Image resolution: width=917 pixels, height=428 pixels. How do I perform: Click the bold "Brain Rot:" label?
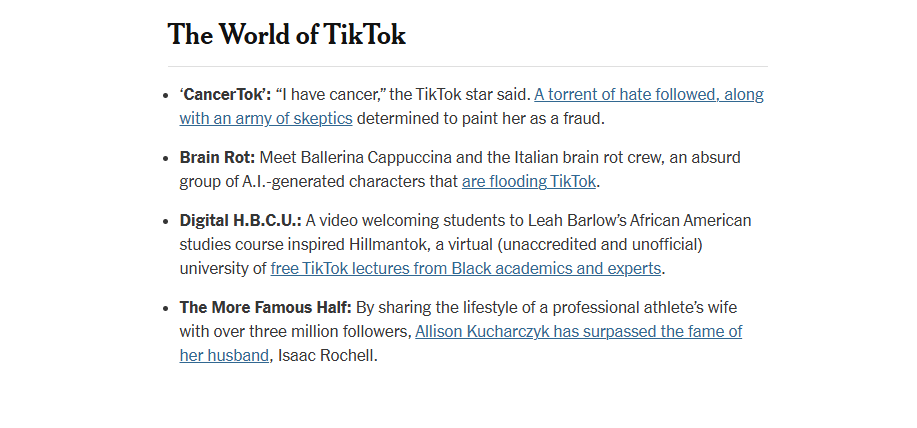click(x=218, y=158)
